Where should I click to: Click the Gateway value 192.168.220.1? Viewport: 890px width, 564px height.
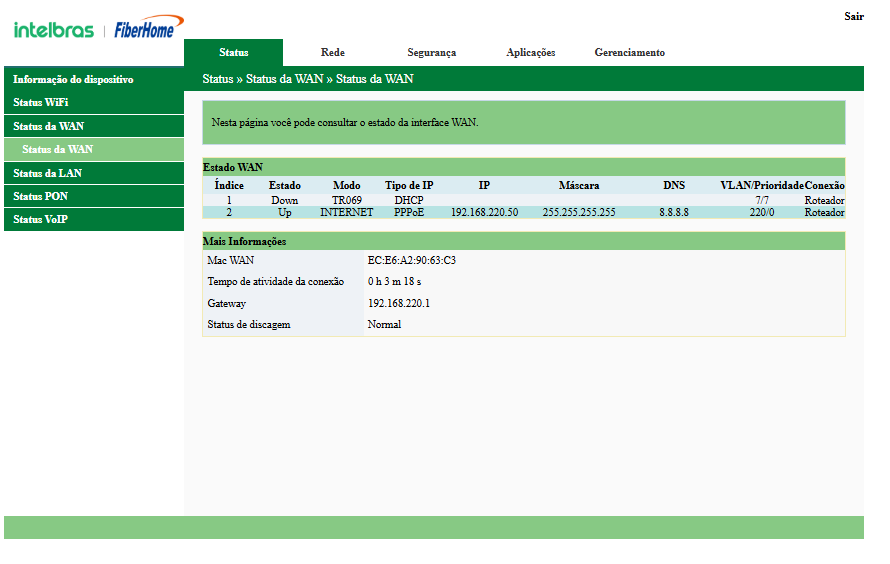(x=399, y=303)
